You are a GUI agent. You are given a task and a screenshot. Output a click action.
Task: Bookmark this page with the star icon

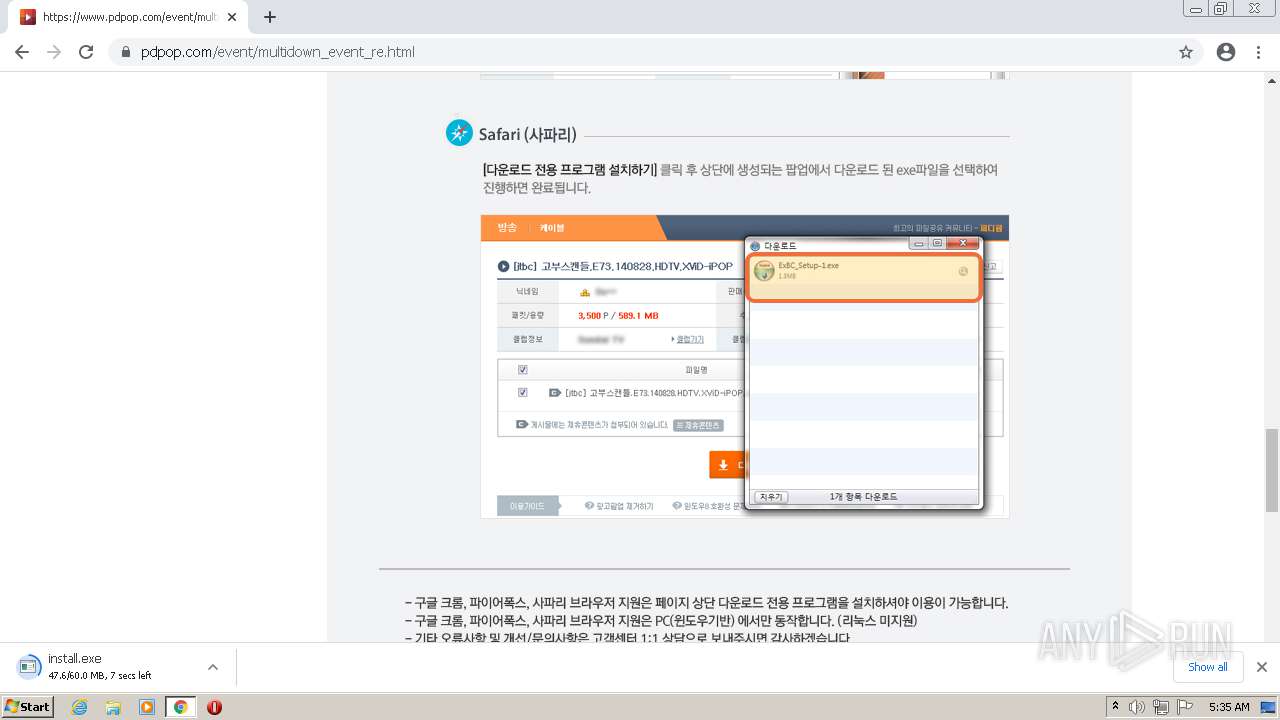(x=1186, y=52)
